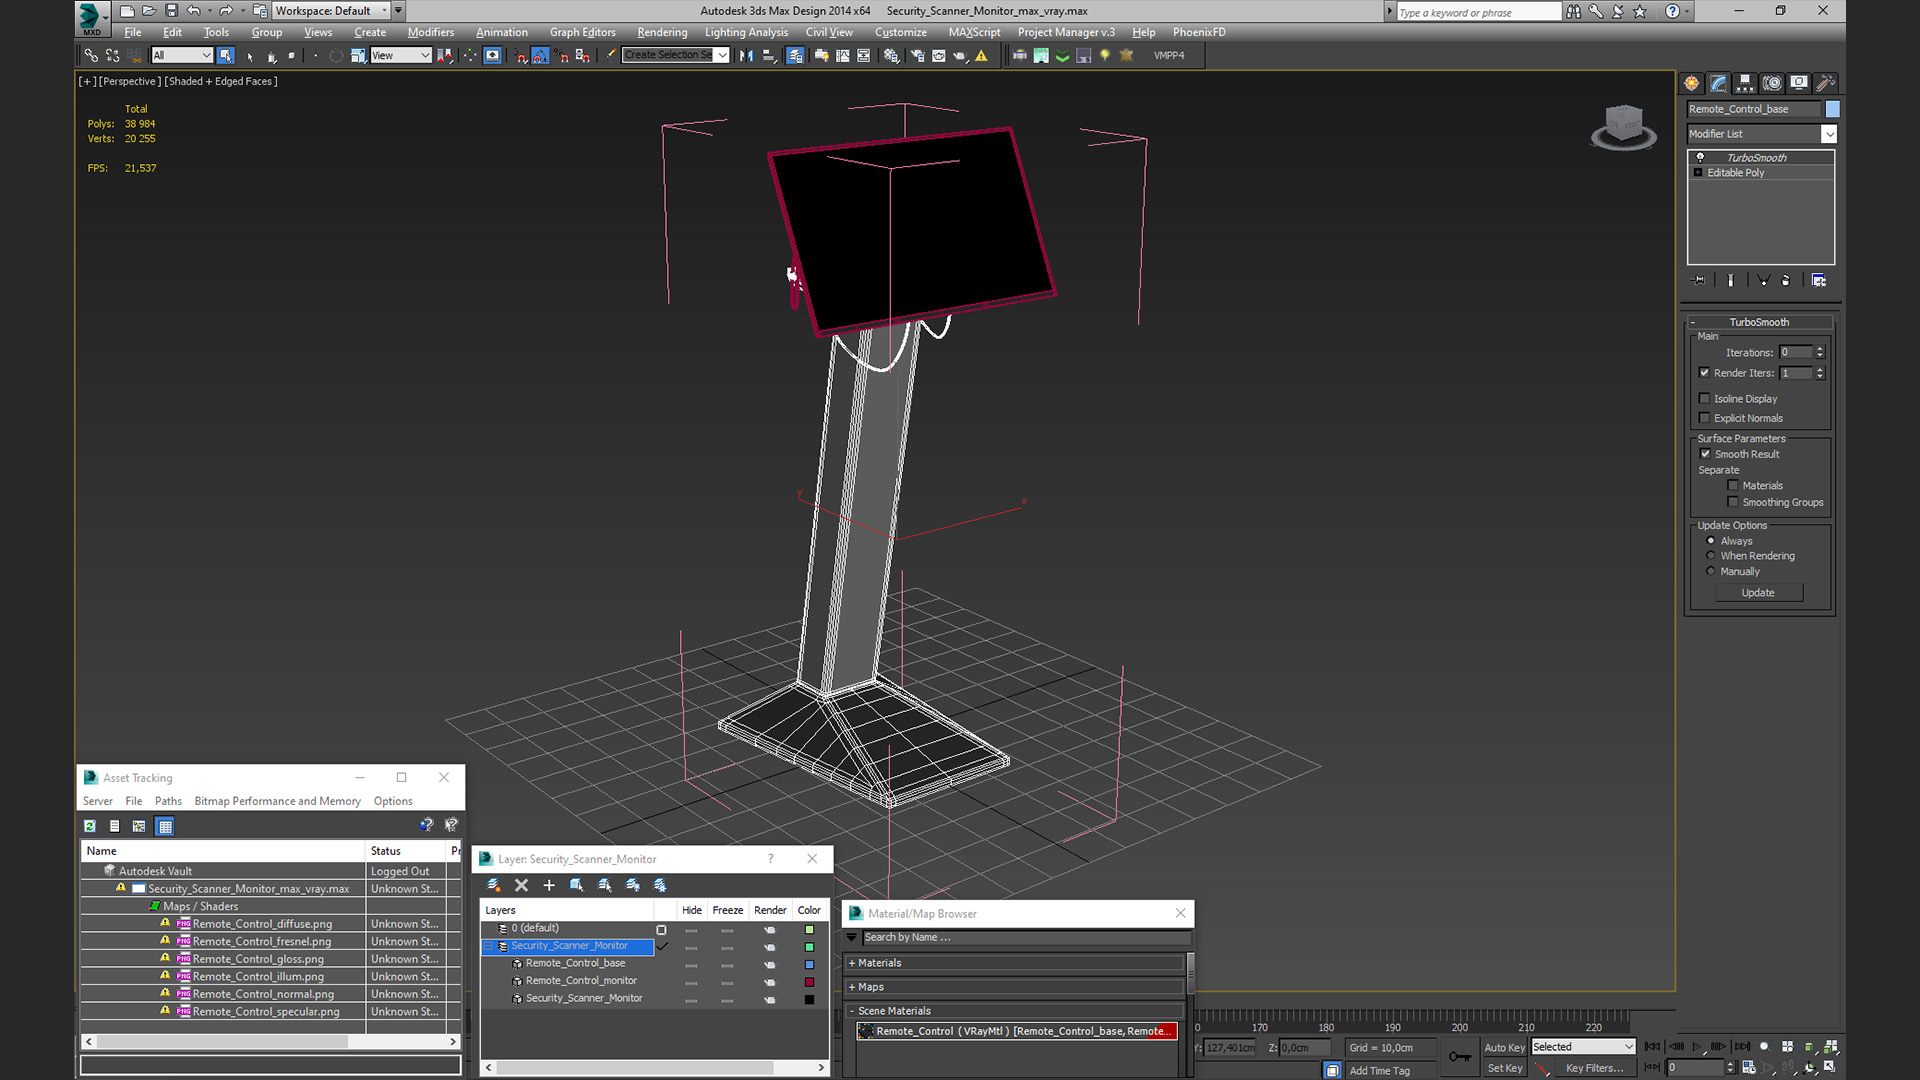Click Add Time Tag button
This screenshot has height=1080, width=1920.
[1379, 1070]
